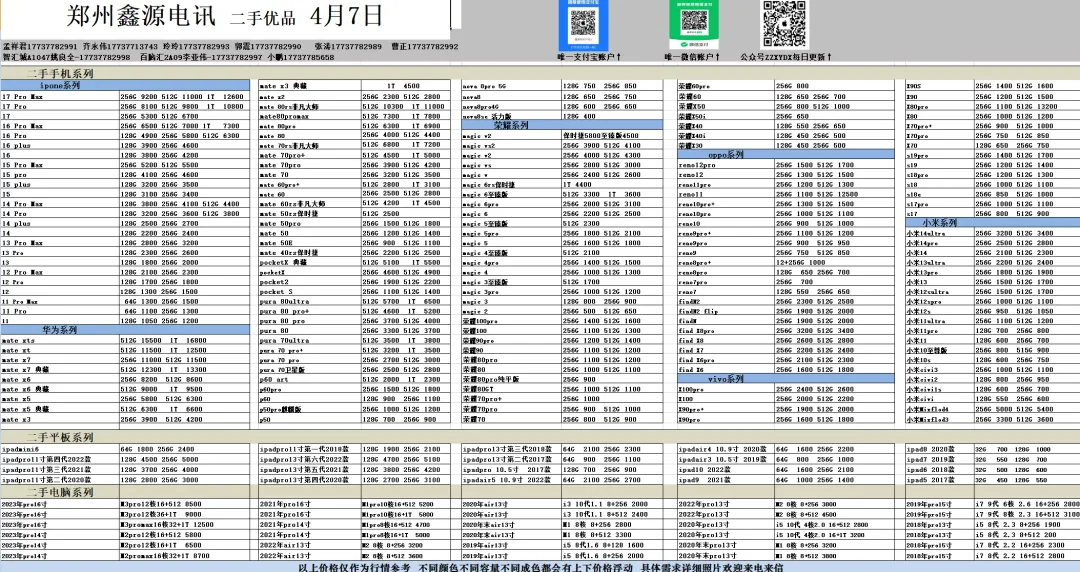Click the 14 plus model cell
This screenshot has height=572, width=1080.
point(60,223)
